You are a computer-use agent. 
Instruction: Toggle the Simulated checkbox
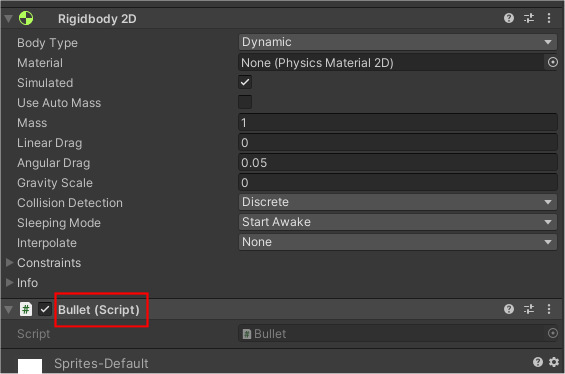(x=245, y=82)
